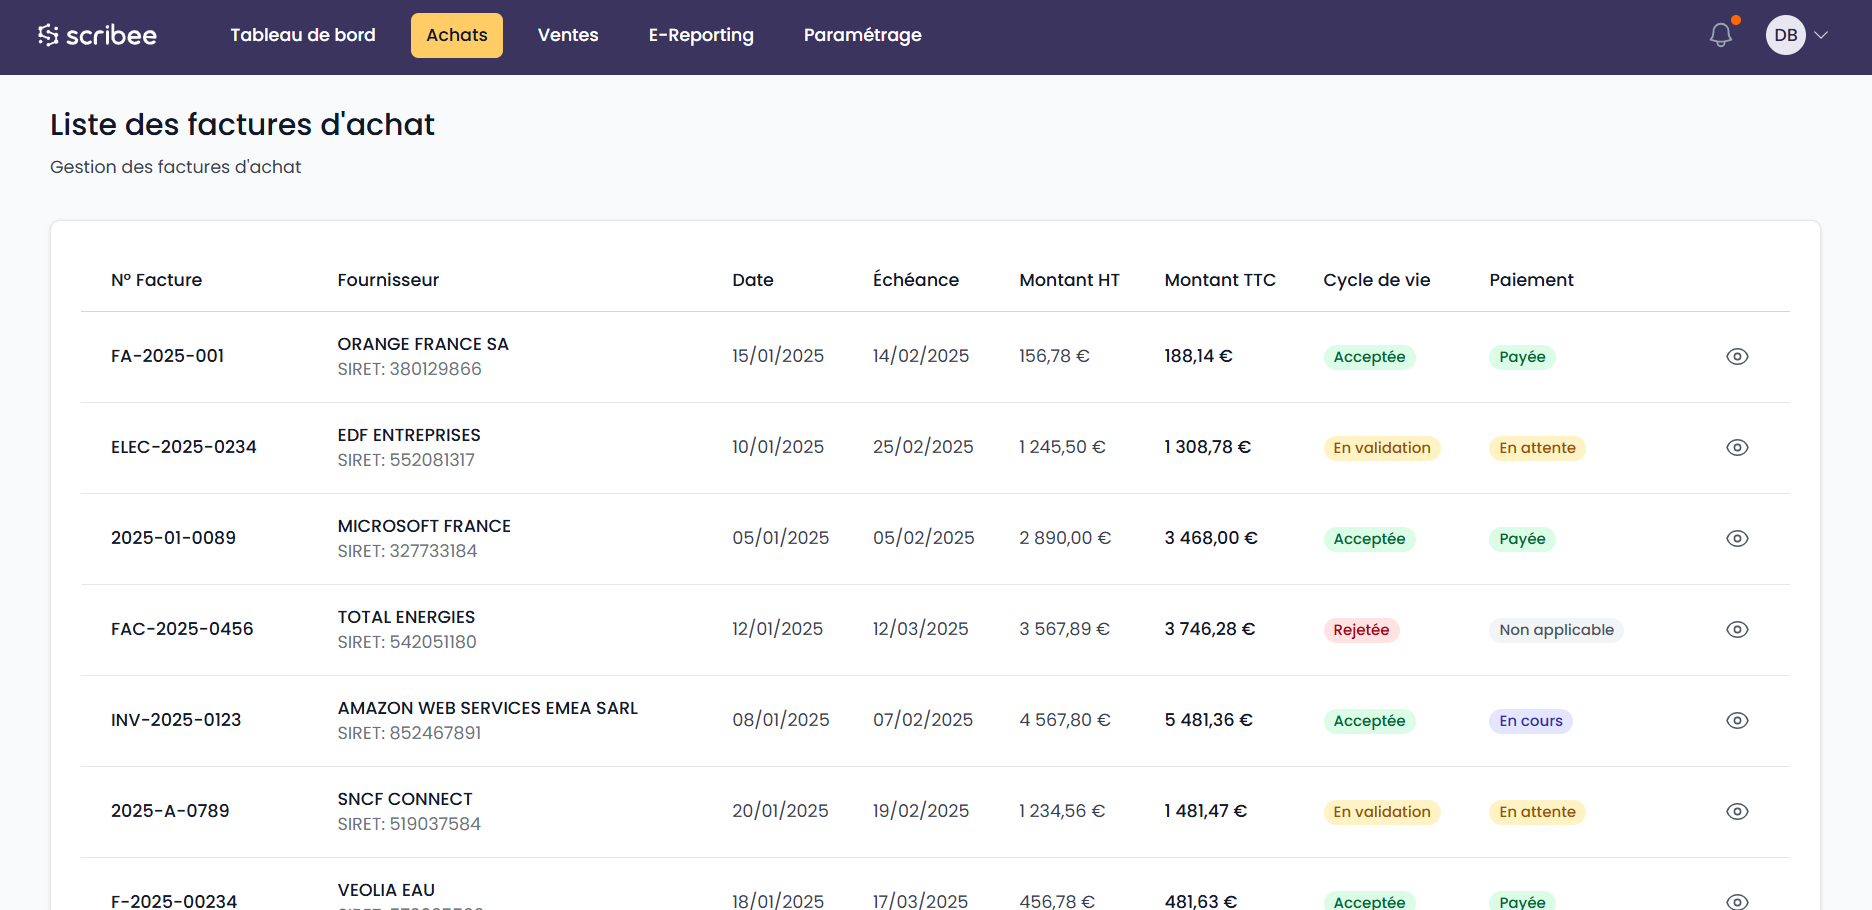Click supplier EDF ENTREPRISES
Screen dimensions: 1872x910
point(409,435)
